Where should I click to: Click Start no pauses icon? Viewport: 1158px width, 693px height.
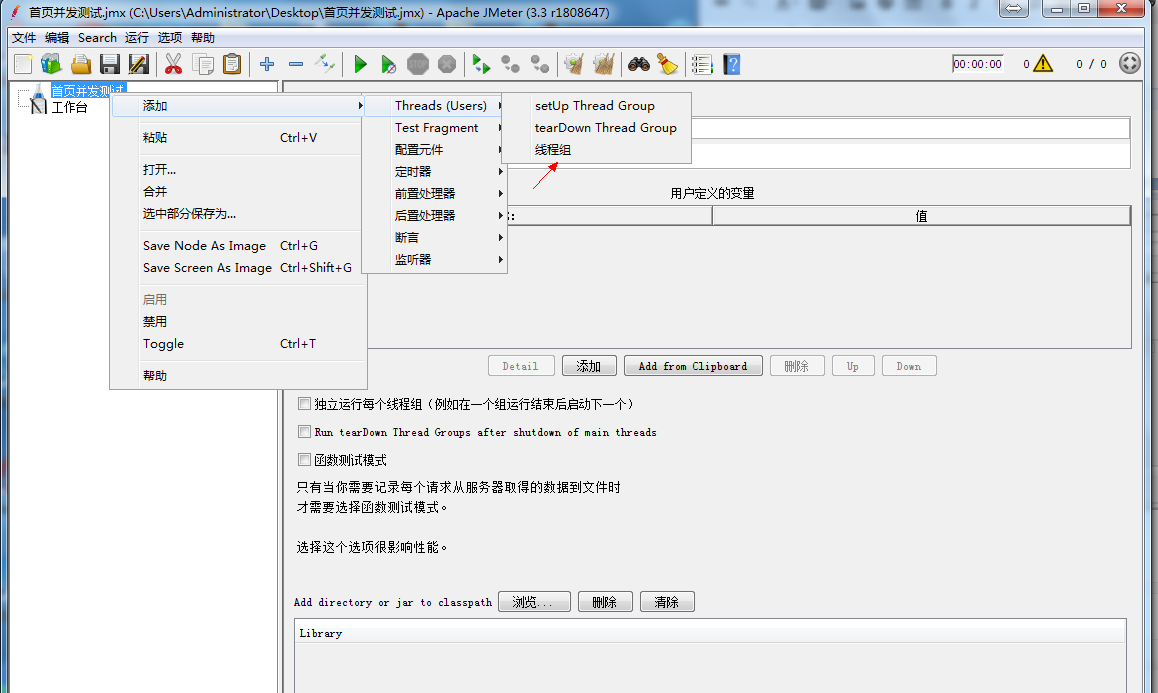tap(388, 64)
